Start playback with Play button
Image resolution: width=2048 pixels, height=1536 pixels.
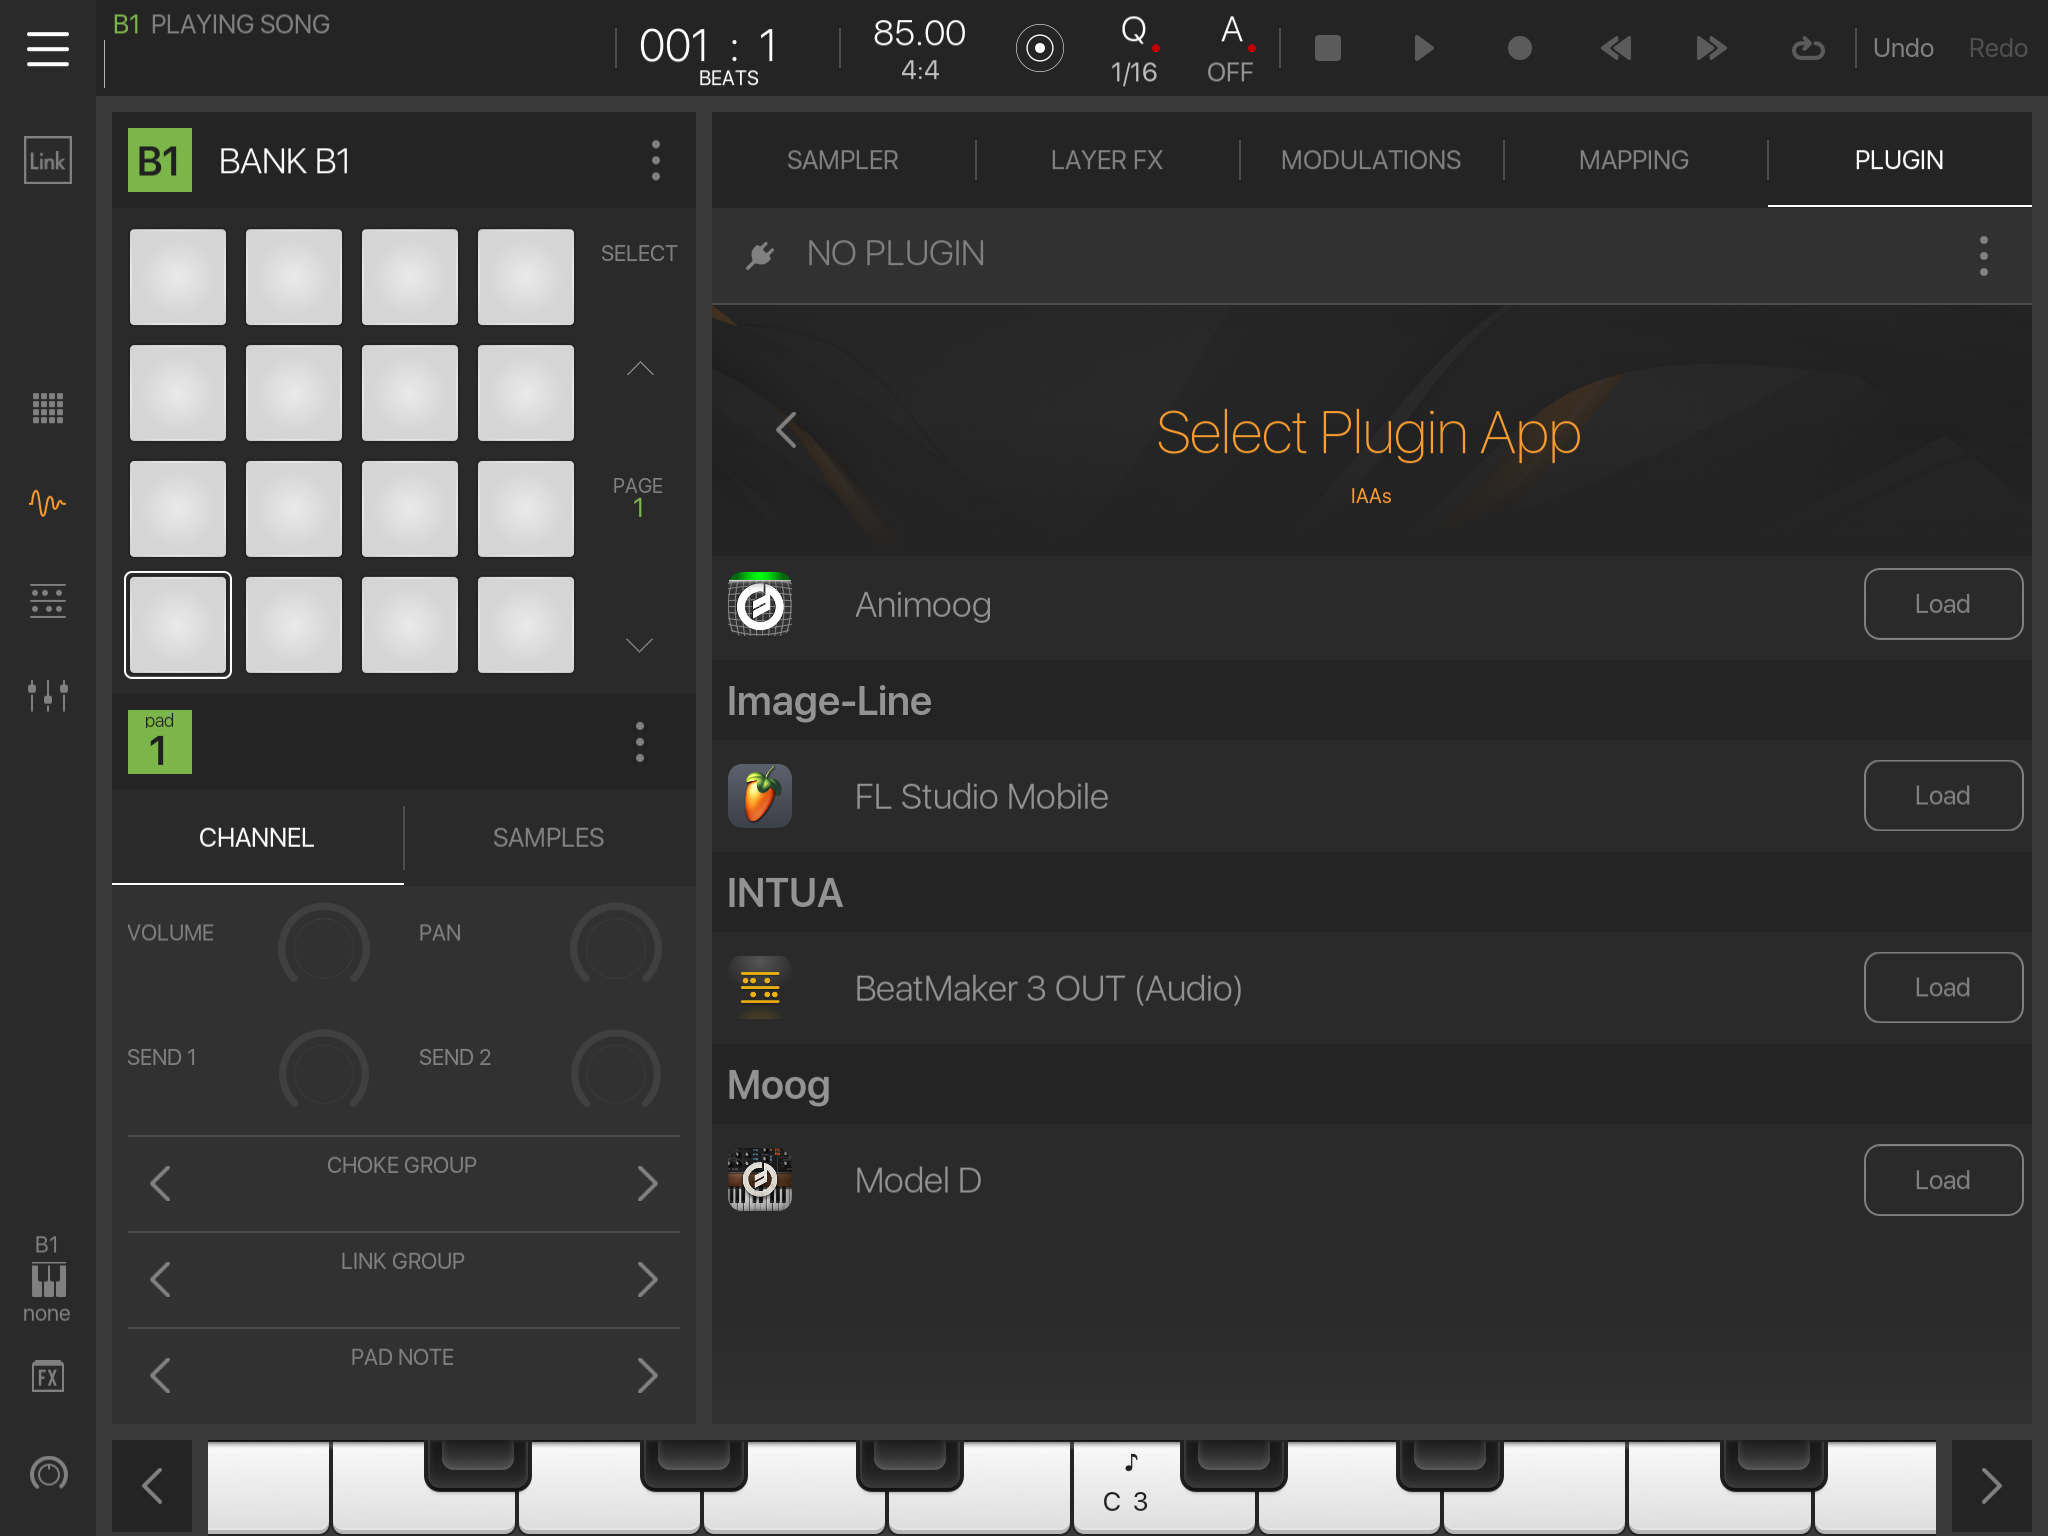(1424, 48)
